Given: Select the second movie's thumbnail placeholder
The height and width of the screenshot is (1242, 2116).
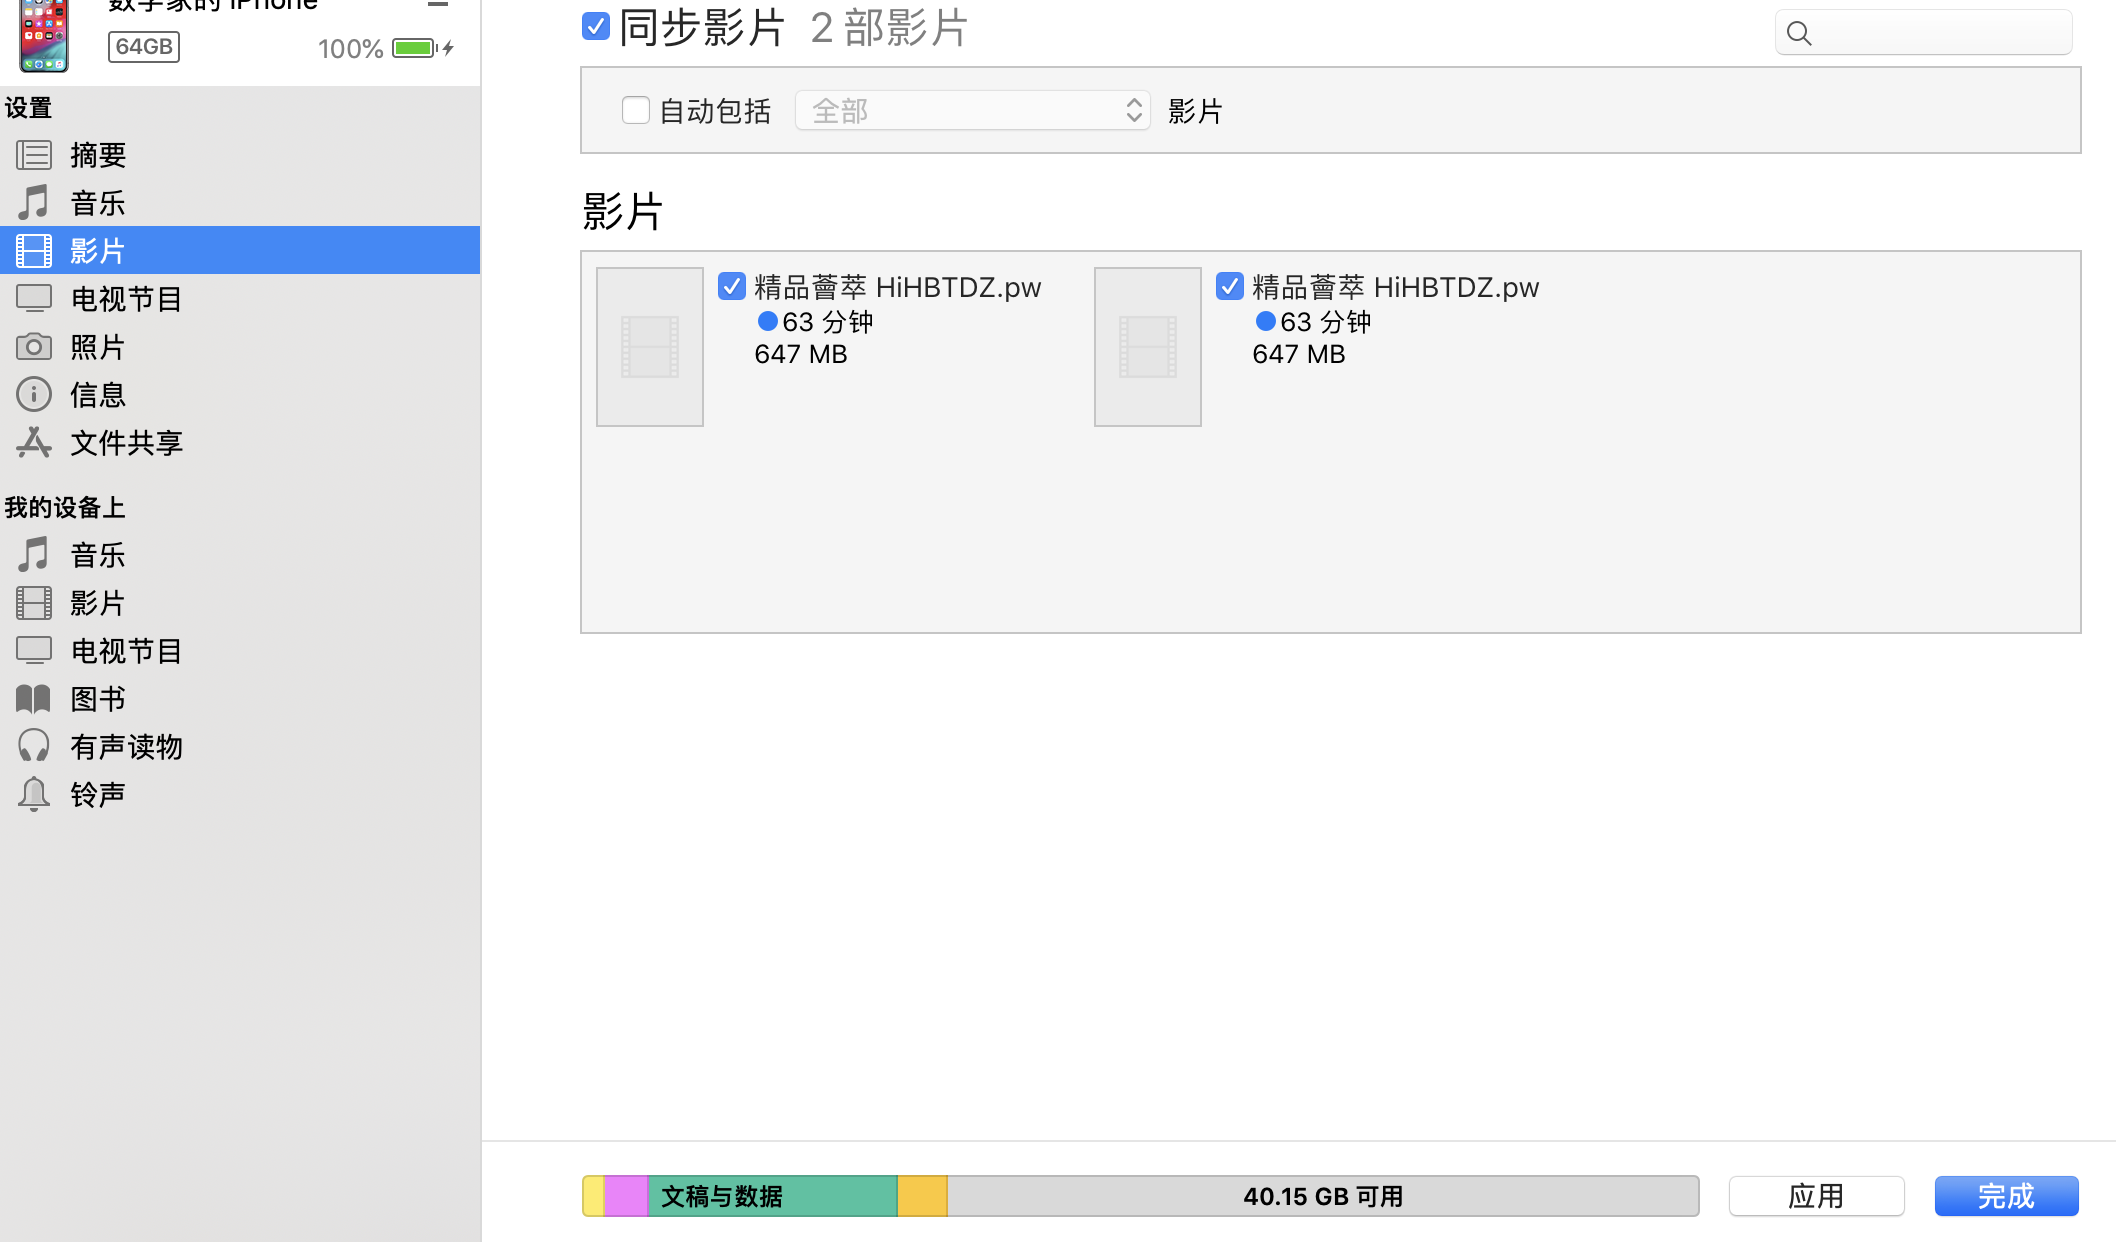Looking at the screenshot, I should click(x=1147, y=347).
